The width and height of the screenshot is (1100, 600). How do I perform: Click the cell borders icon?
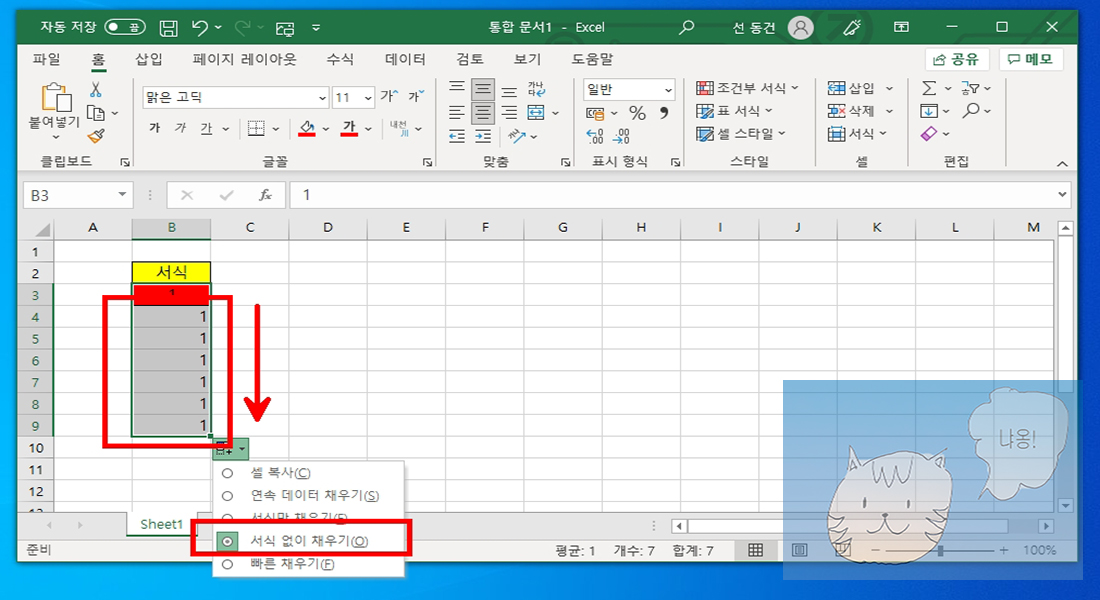point(256,128)
